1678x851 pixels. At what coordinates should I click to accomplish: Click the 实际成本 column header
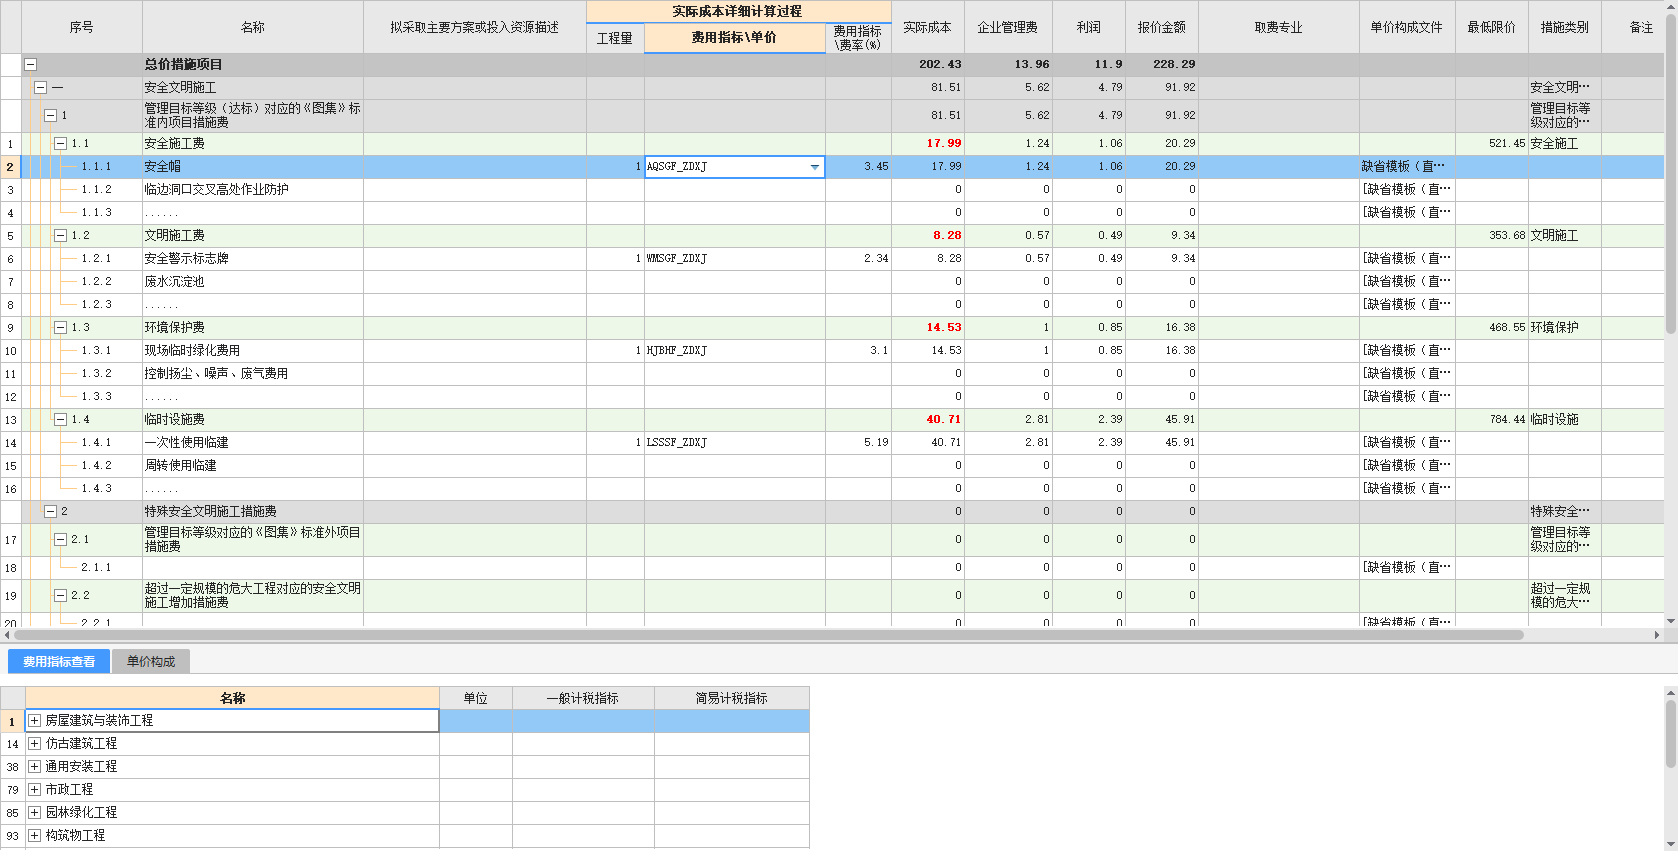coord(928,27)
